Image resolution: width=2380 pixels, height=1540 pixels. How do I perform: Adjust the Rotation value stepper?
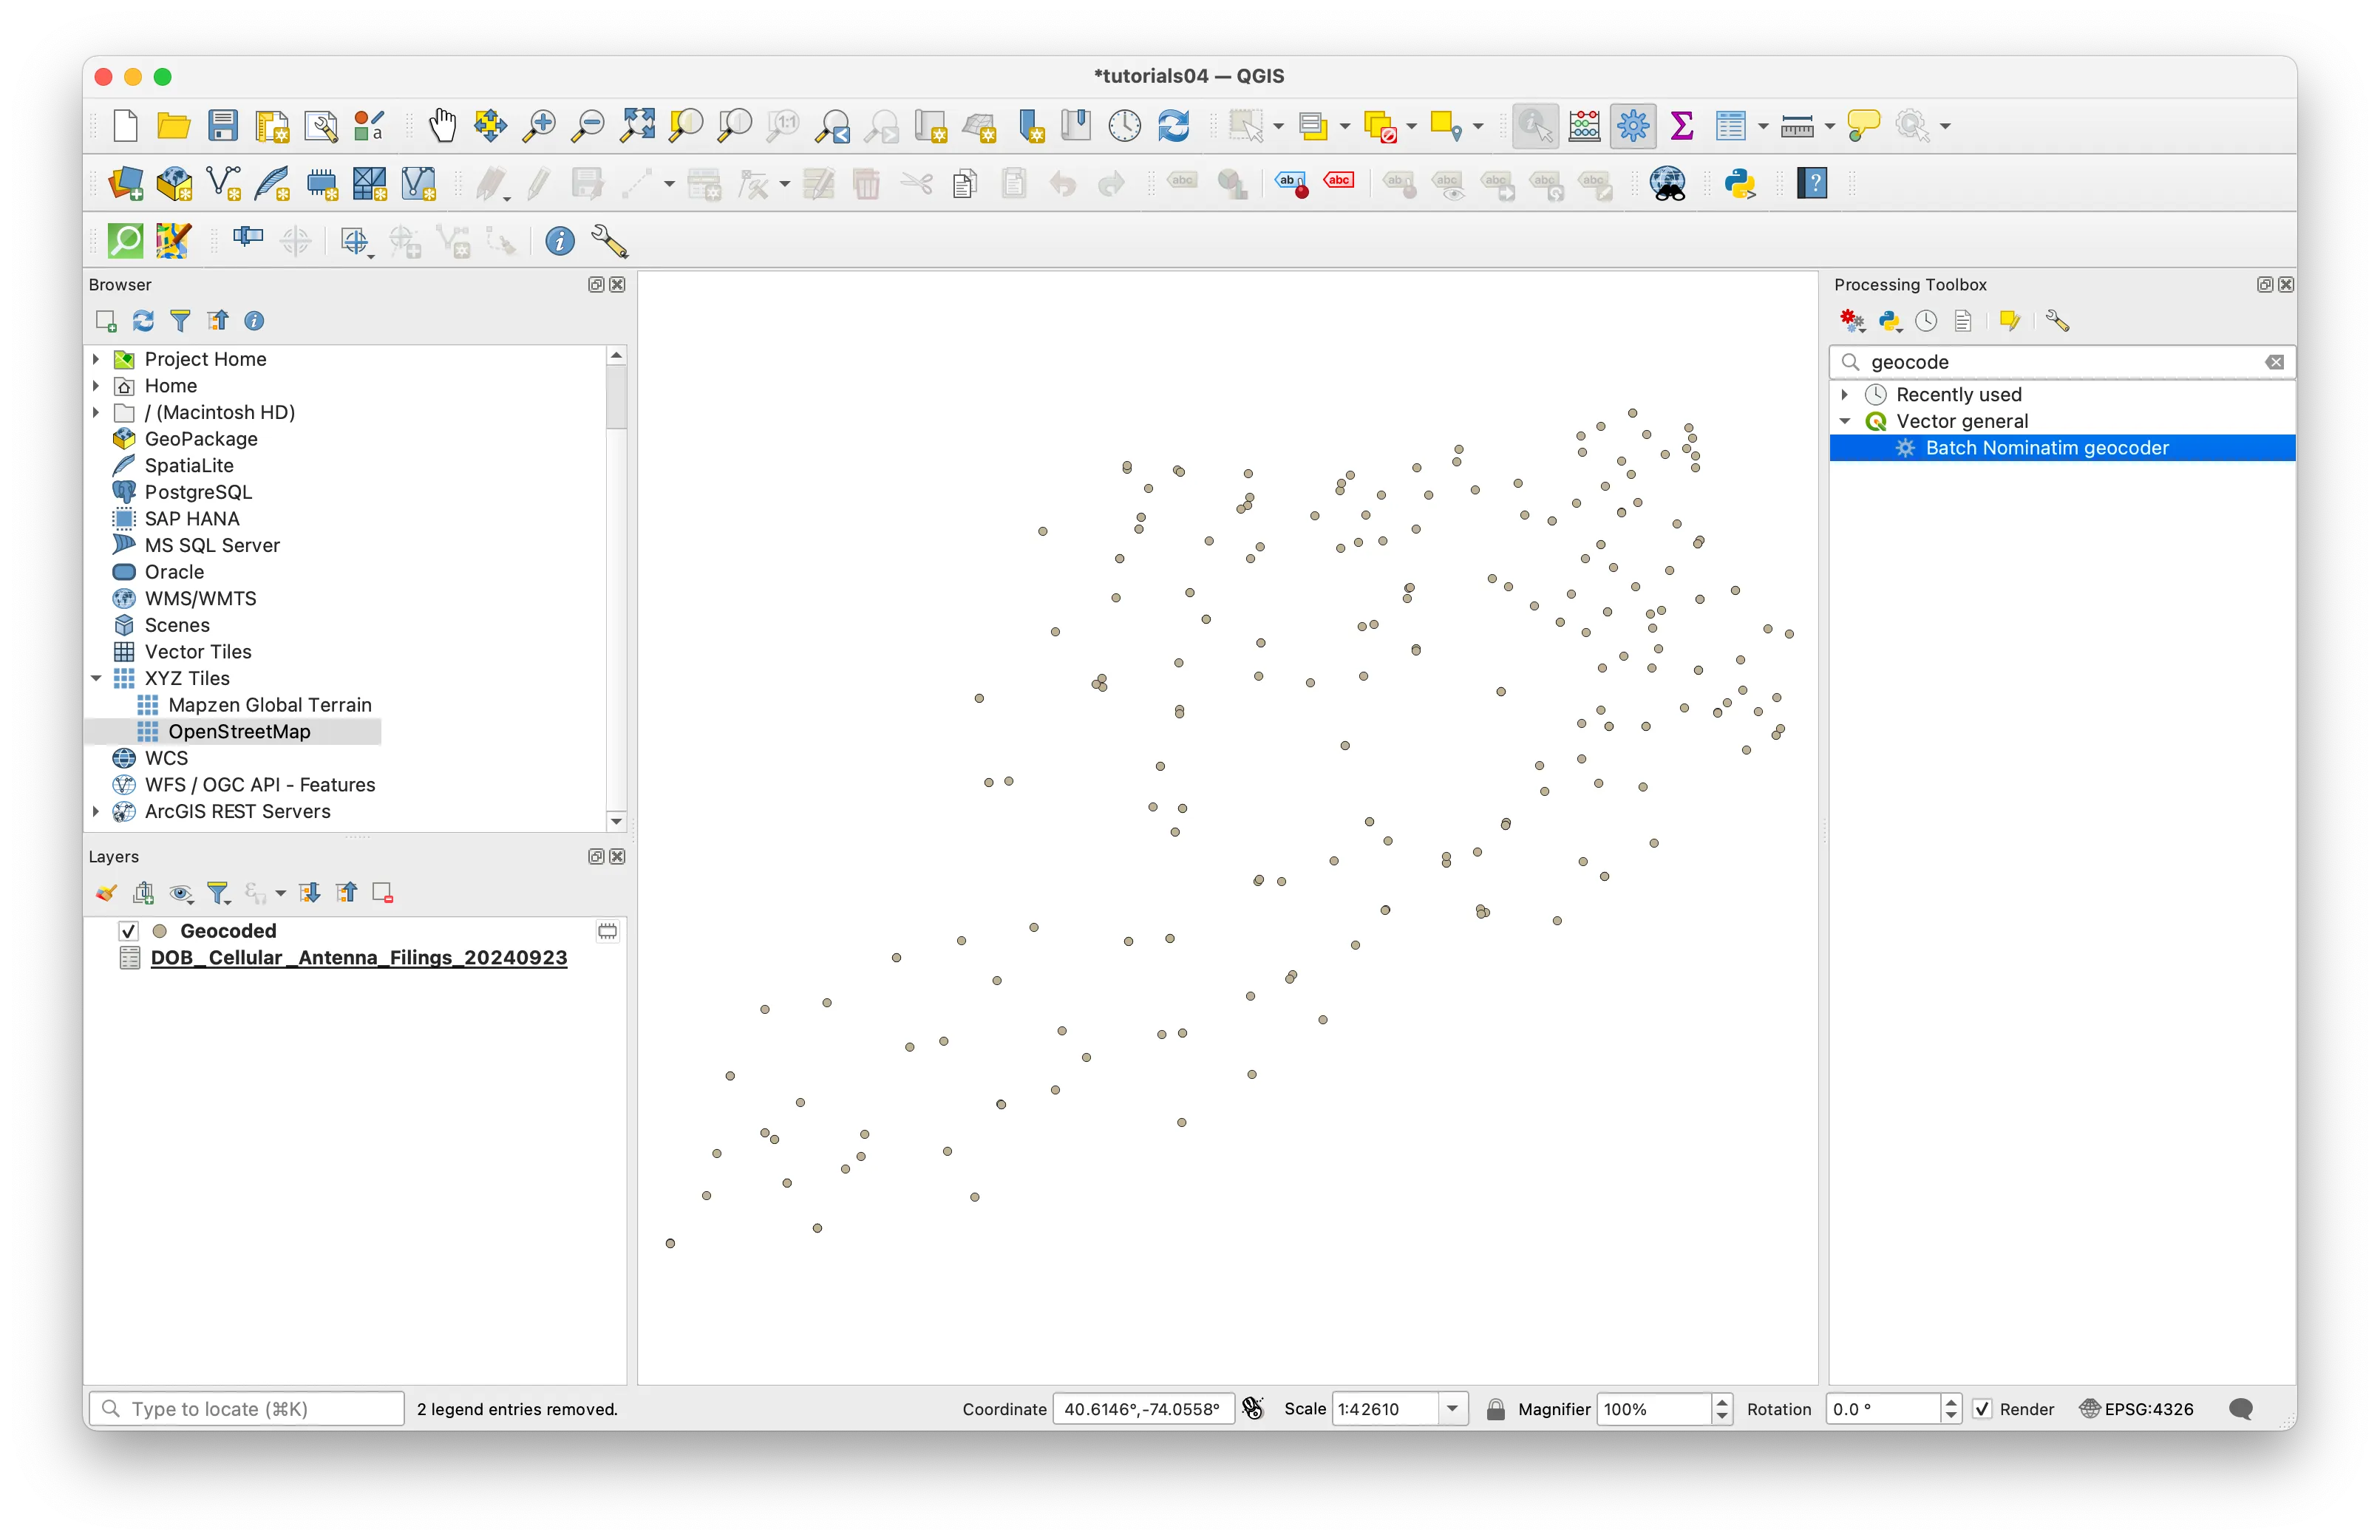click(1950, 1408)
